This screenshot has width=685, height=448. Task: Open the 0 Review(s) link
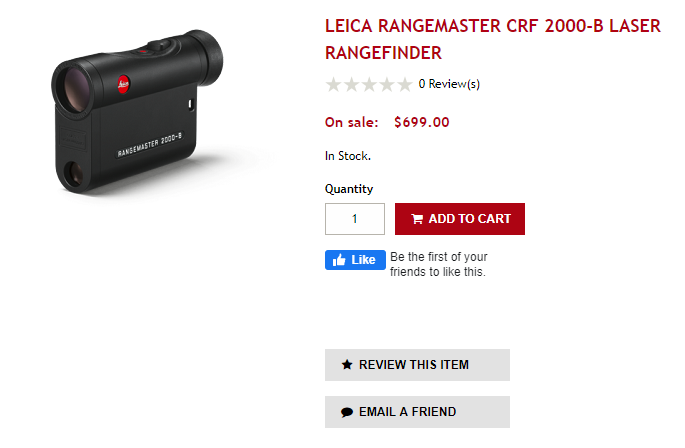[x=449, y=84]
